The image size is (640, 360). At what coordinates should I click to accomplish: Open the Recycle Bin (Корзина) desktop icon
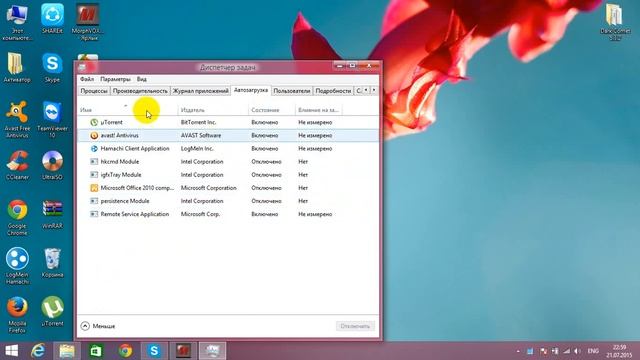pyautogui.click(x=52, y=263)
